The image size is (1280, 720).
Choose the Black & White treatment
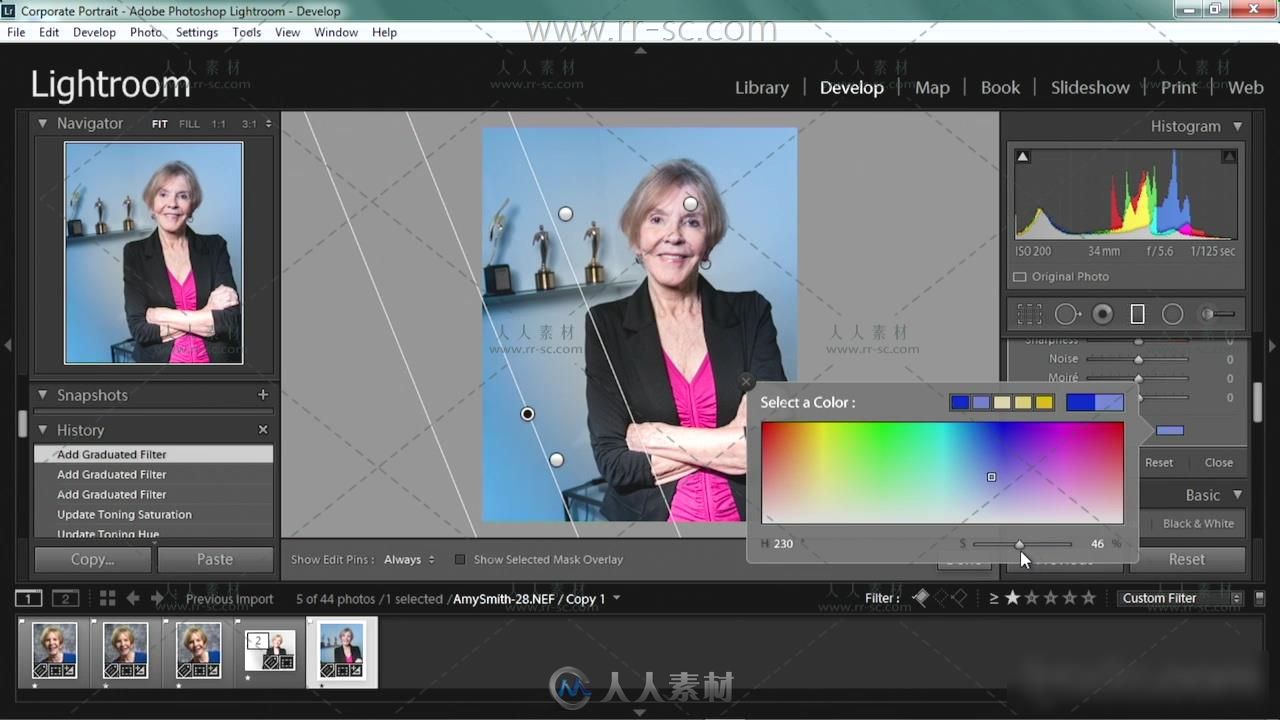click(x=1198, y=523)
